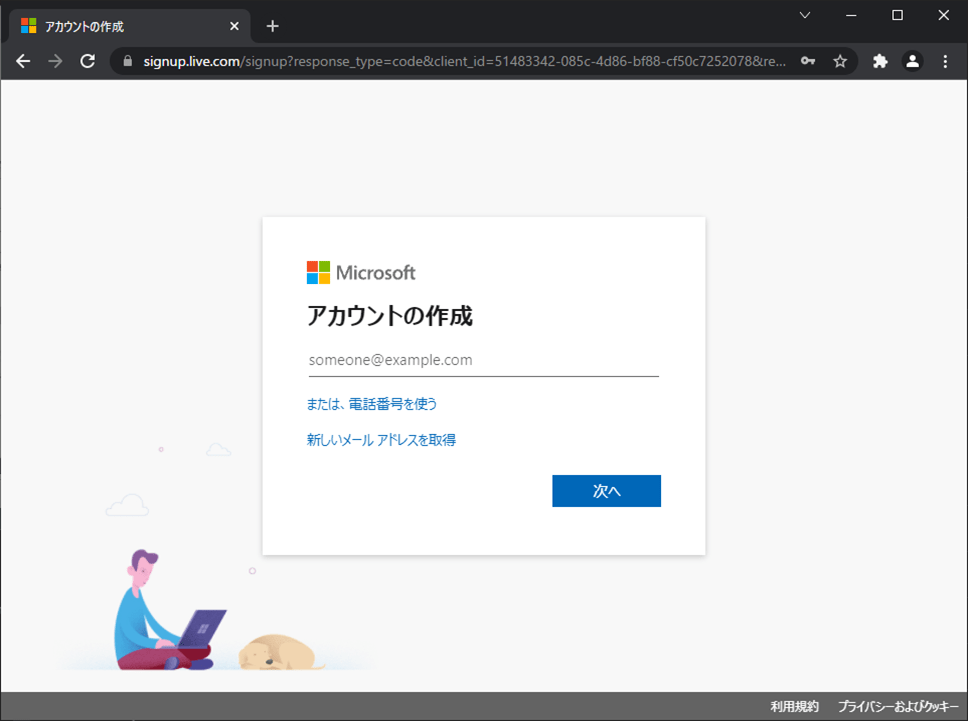Minimize the browser window

click(851, 15)
